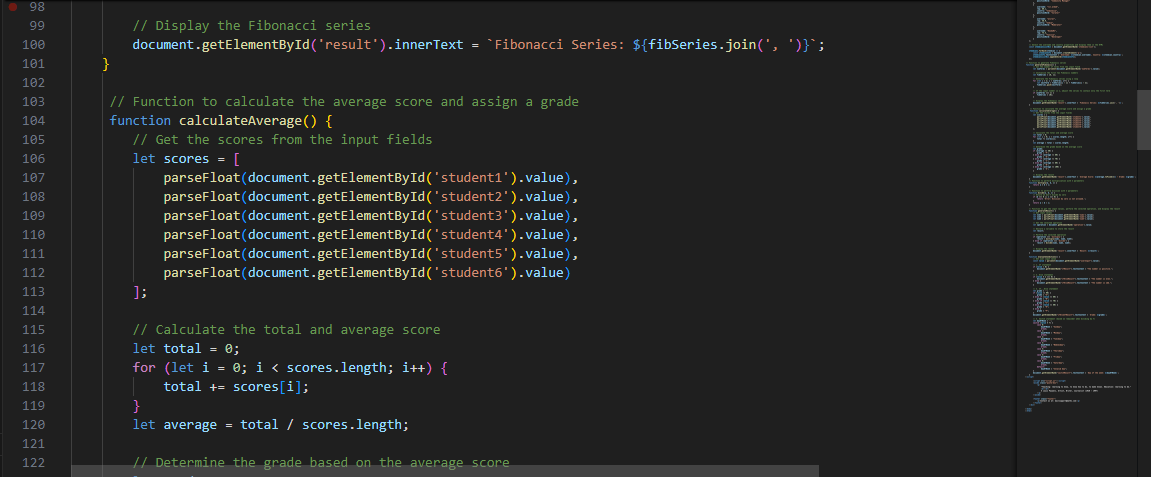Remove the breakpoint dot at line 98

point(12,7)
